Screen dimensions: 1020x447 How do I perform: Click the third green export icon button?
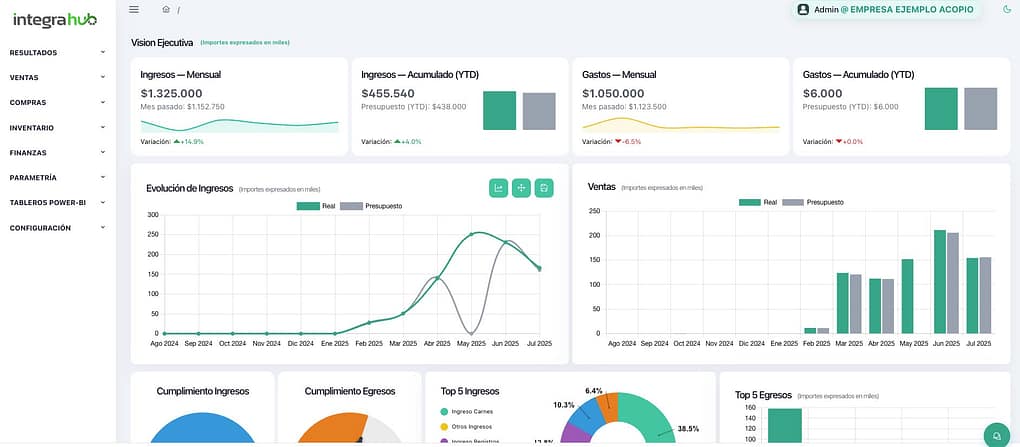tap(544, 188)
